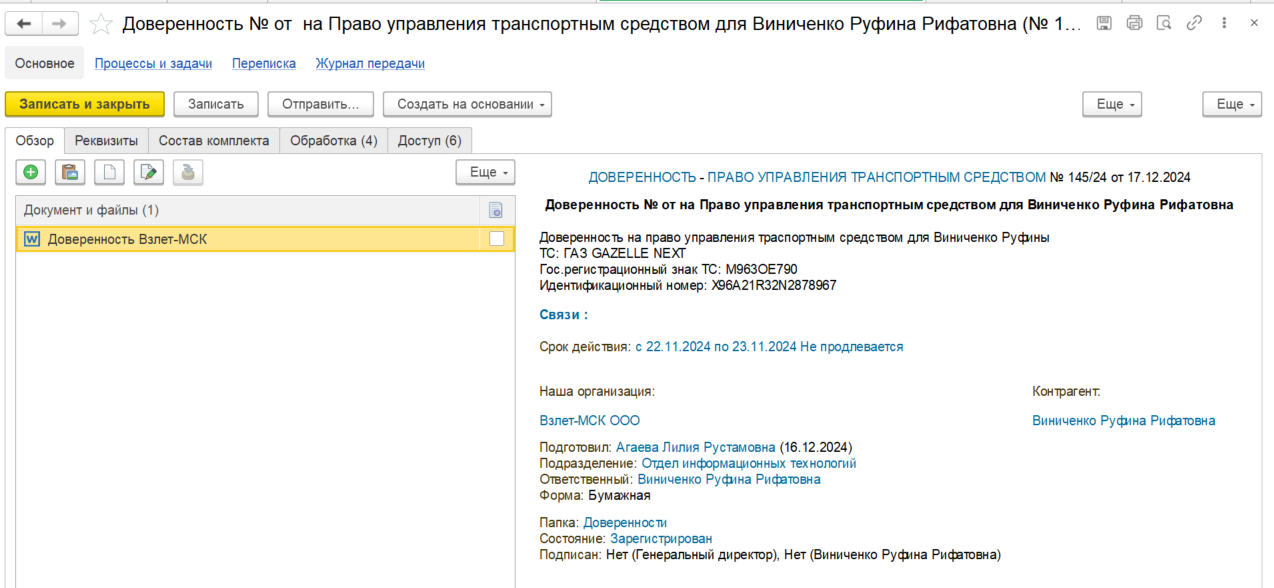Click the Записать и закрыть button
The width and height of the screenshot is (1274, 588).
point(85,104)
